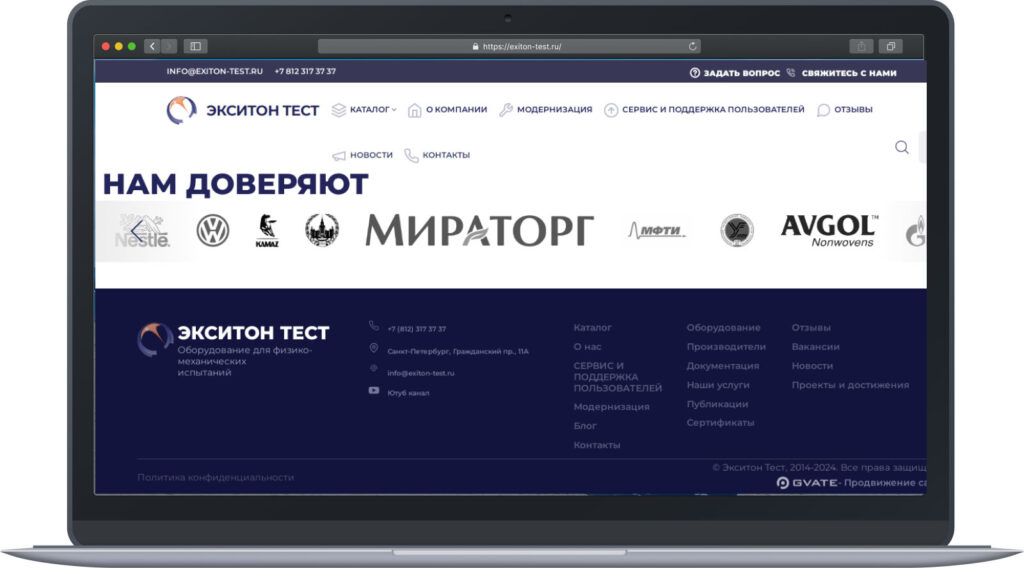Click the footer phone icon
Viewport: 1024px width, 568px height.
click(374, 326)
